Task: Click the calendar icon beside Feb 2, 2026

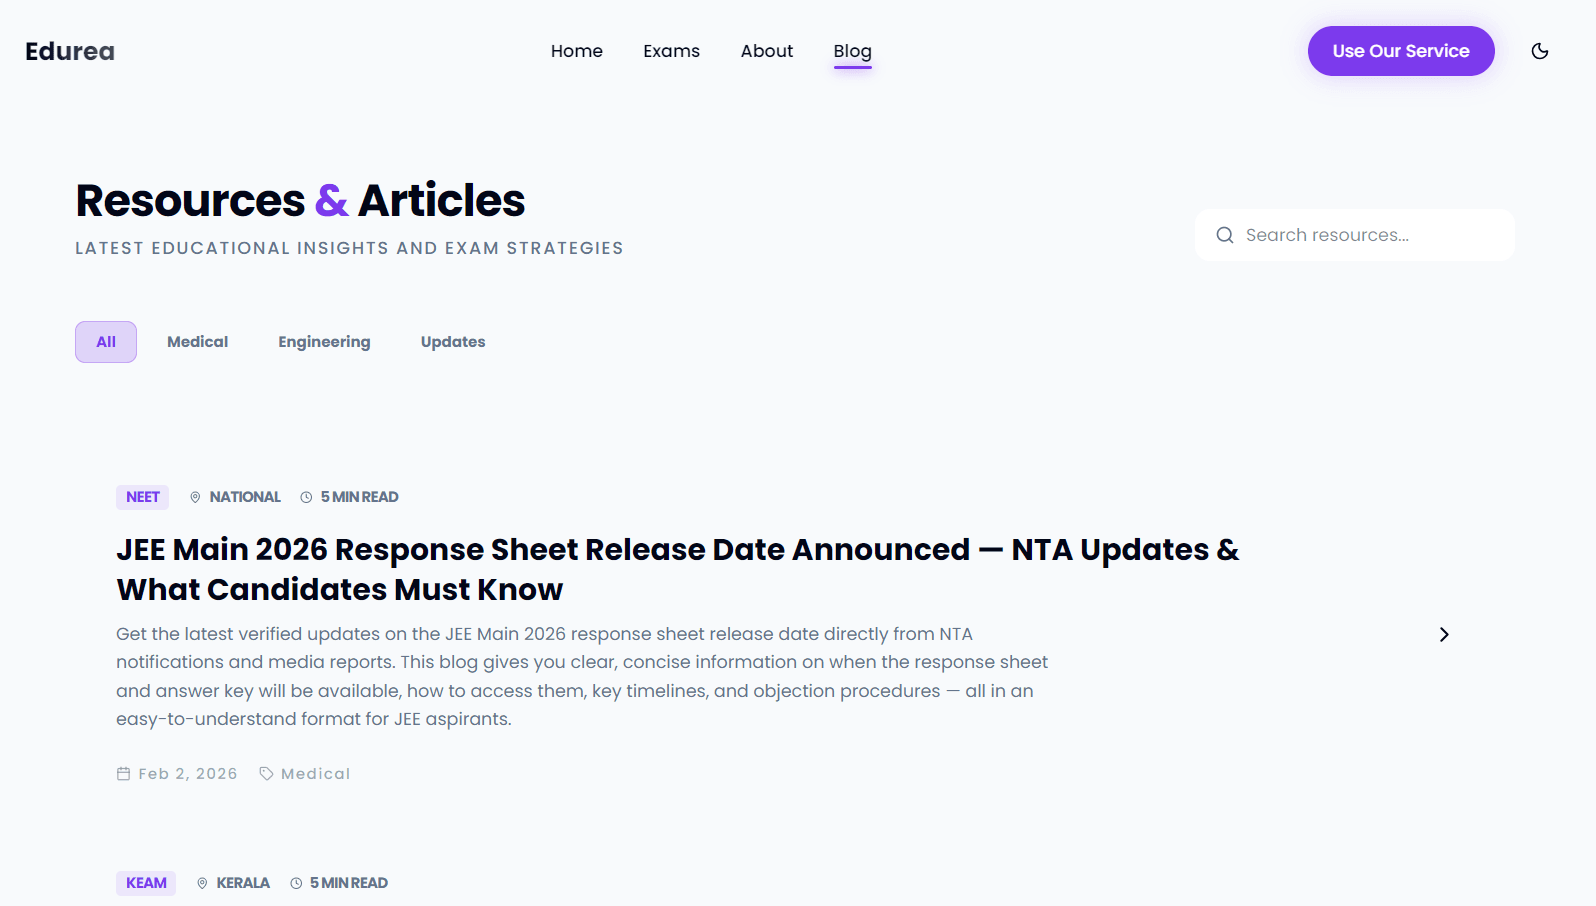Action: coord(124,774)
